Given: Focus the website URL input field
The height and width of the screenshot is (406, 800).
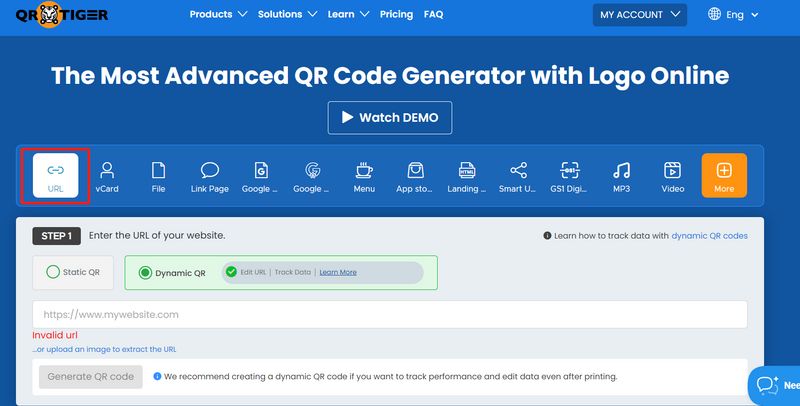Looking at the screenshot, I should pos(390,315).
